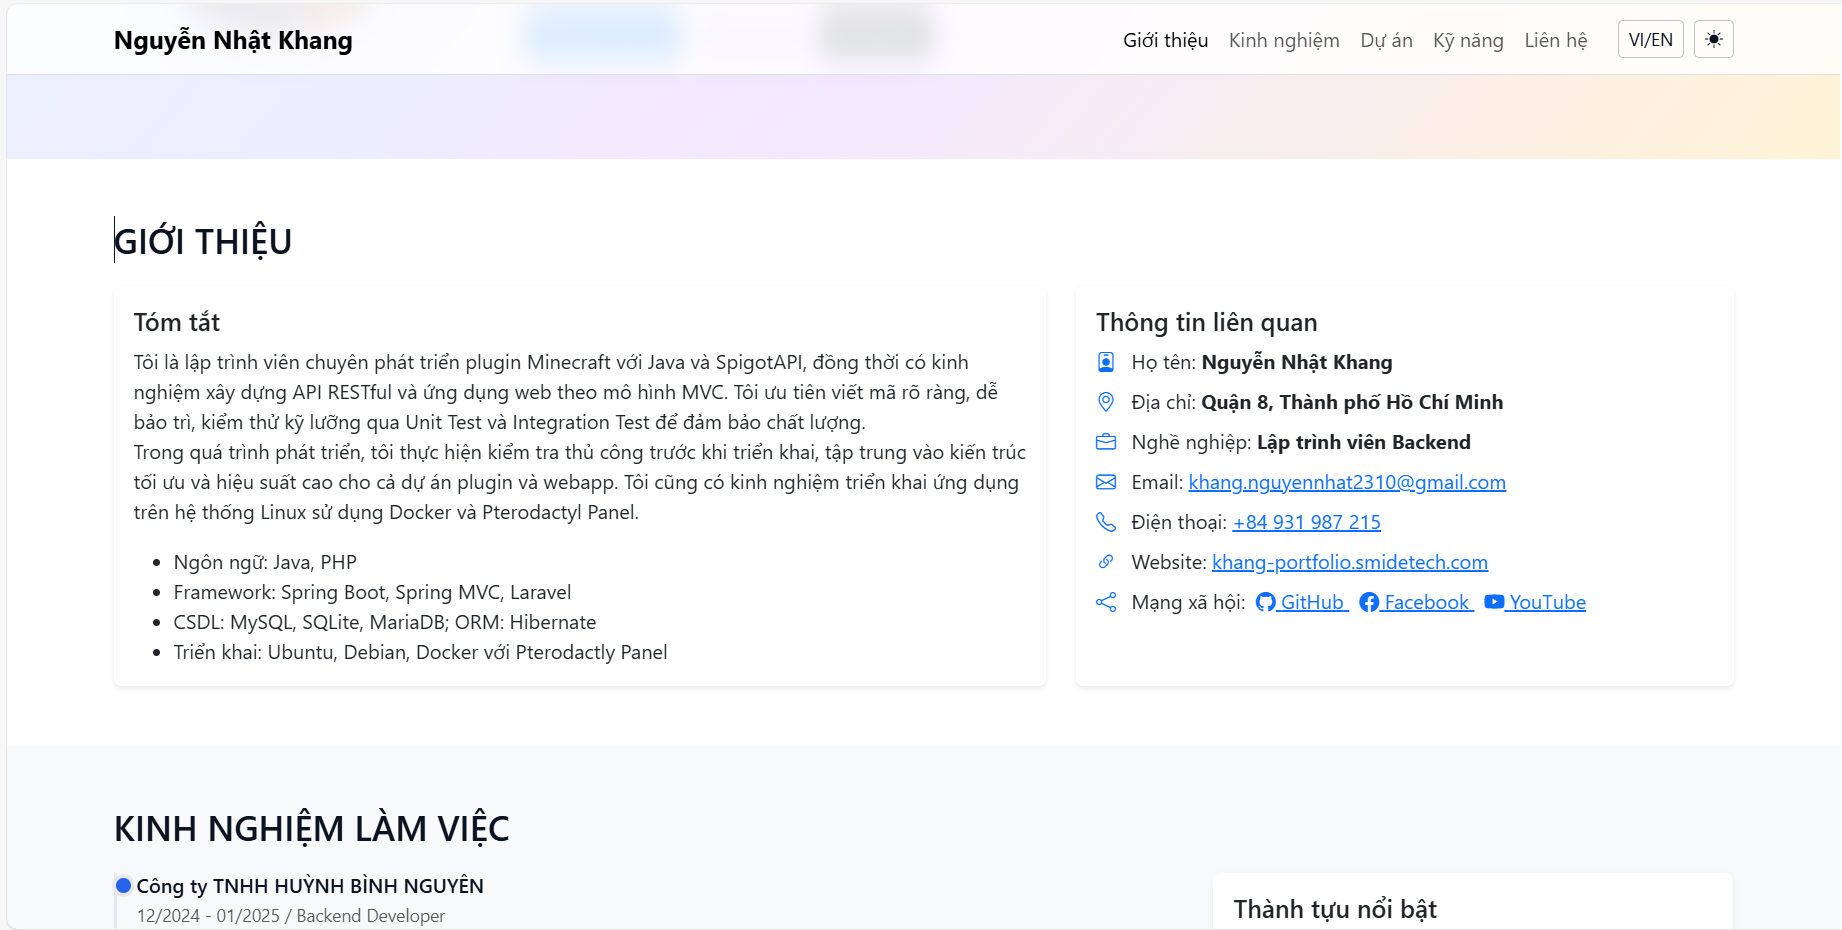Click the briefcase icon beside Nghề nghiệp
Screen dimensions: 1842x930
coord(1106,442)
